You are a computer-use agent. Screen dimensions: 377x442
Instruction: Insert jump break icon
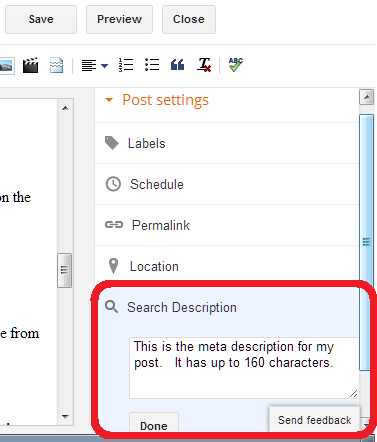click(56, 65)
